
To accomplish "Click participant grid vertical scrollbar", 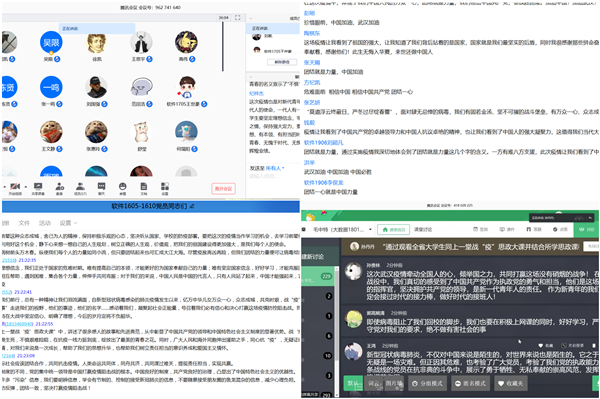I will click(223, 47).
